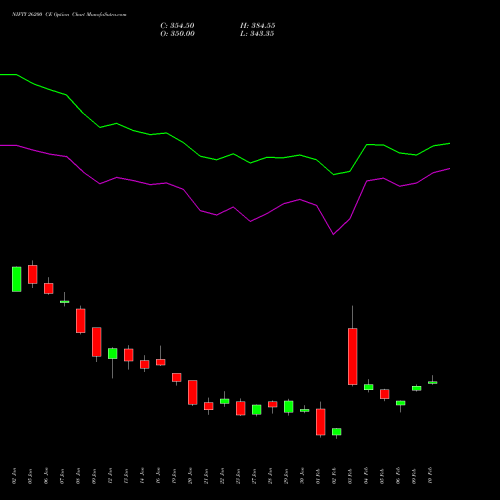Image resolution: width=500 pixels, height=500 pixels.
Task: Click the 04 Feb date axis label
Action: (x=366, y=476)
